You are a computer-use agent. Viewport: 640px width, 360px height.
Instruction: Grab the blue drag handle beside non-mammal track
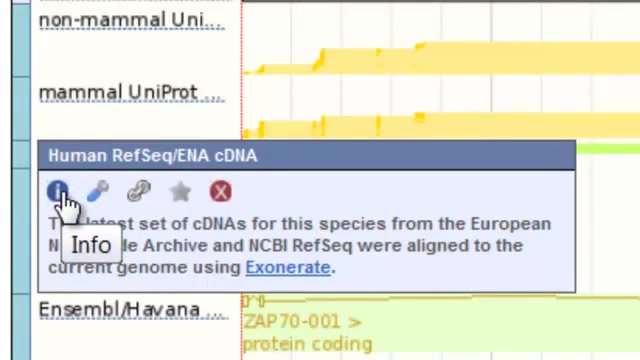[x=21, y=40]
